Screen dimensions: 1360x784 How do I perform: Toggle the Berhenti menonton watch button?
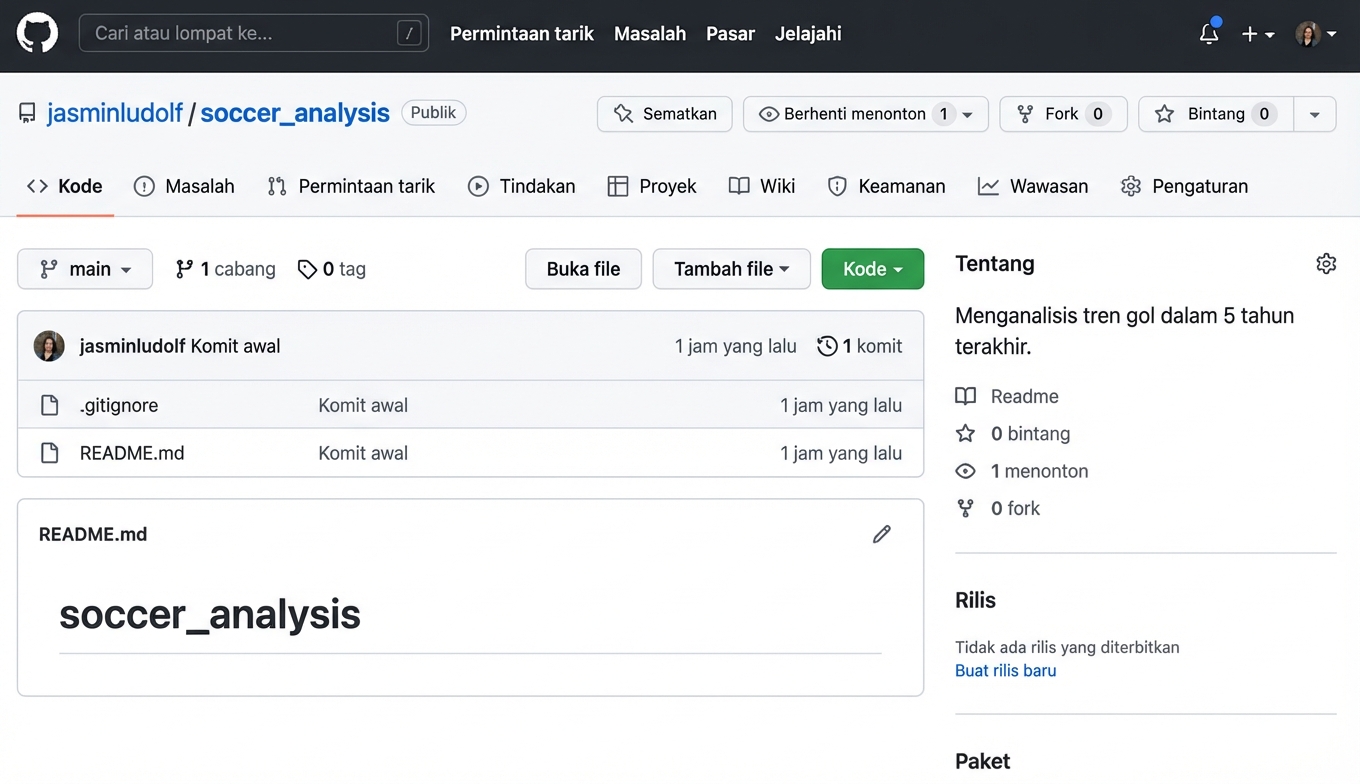(866, 114)
